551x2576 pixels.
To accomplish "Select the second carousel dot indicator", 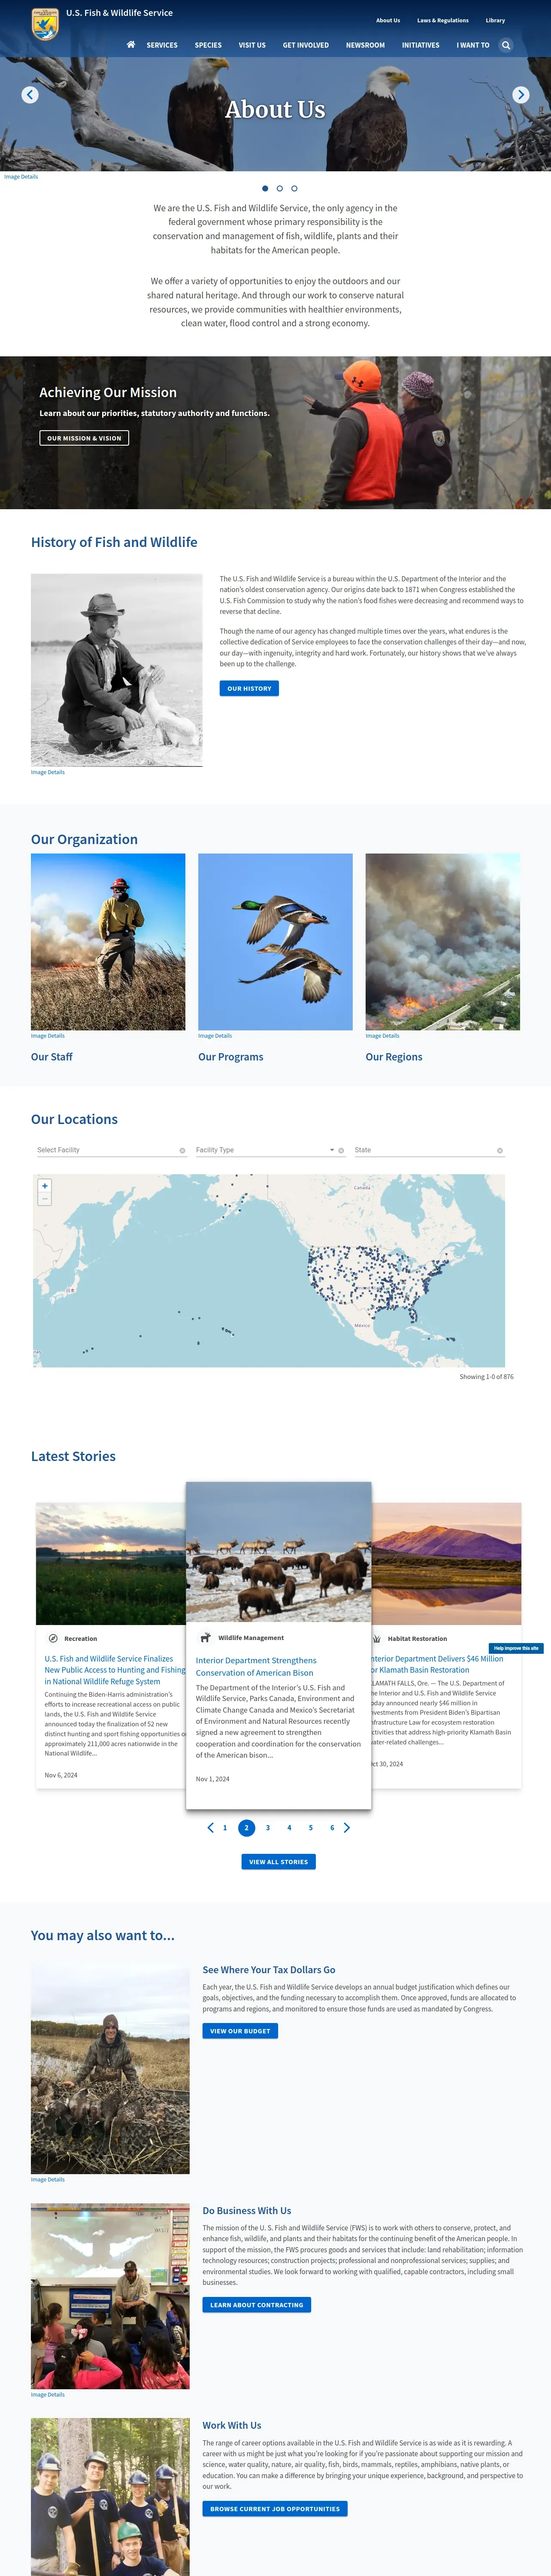I will (x=279, y=188).
